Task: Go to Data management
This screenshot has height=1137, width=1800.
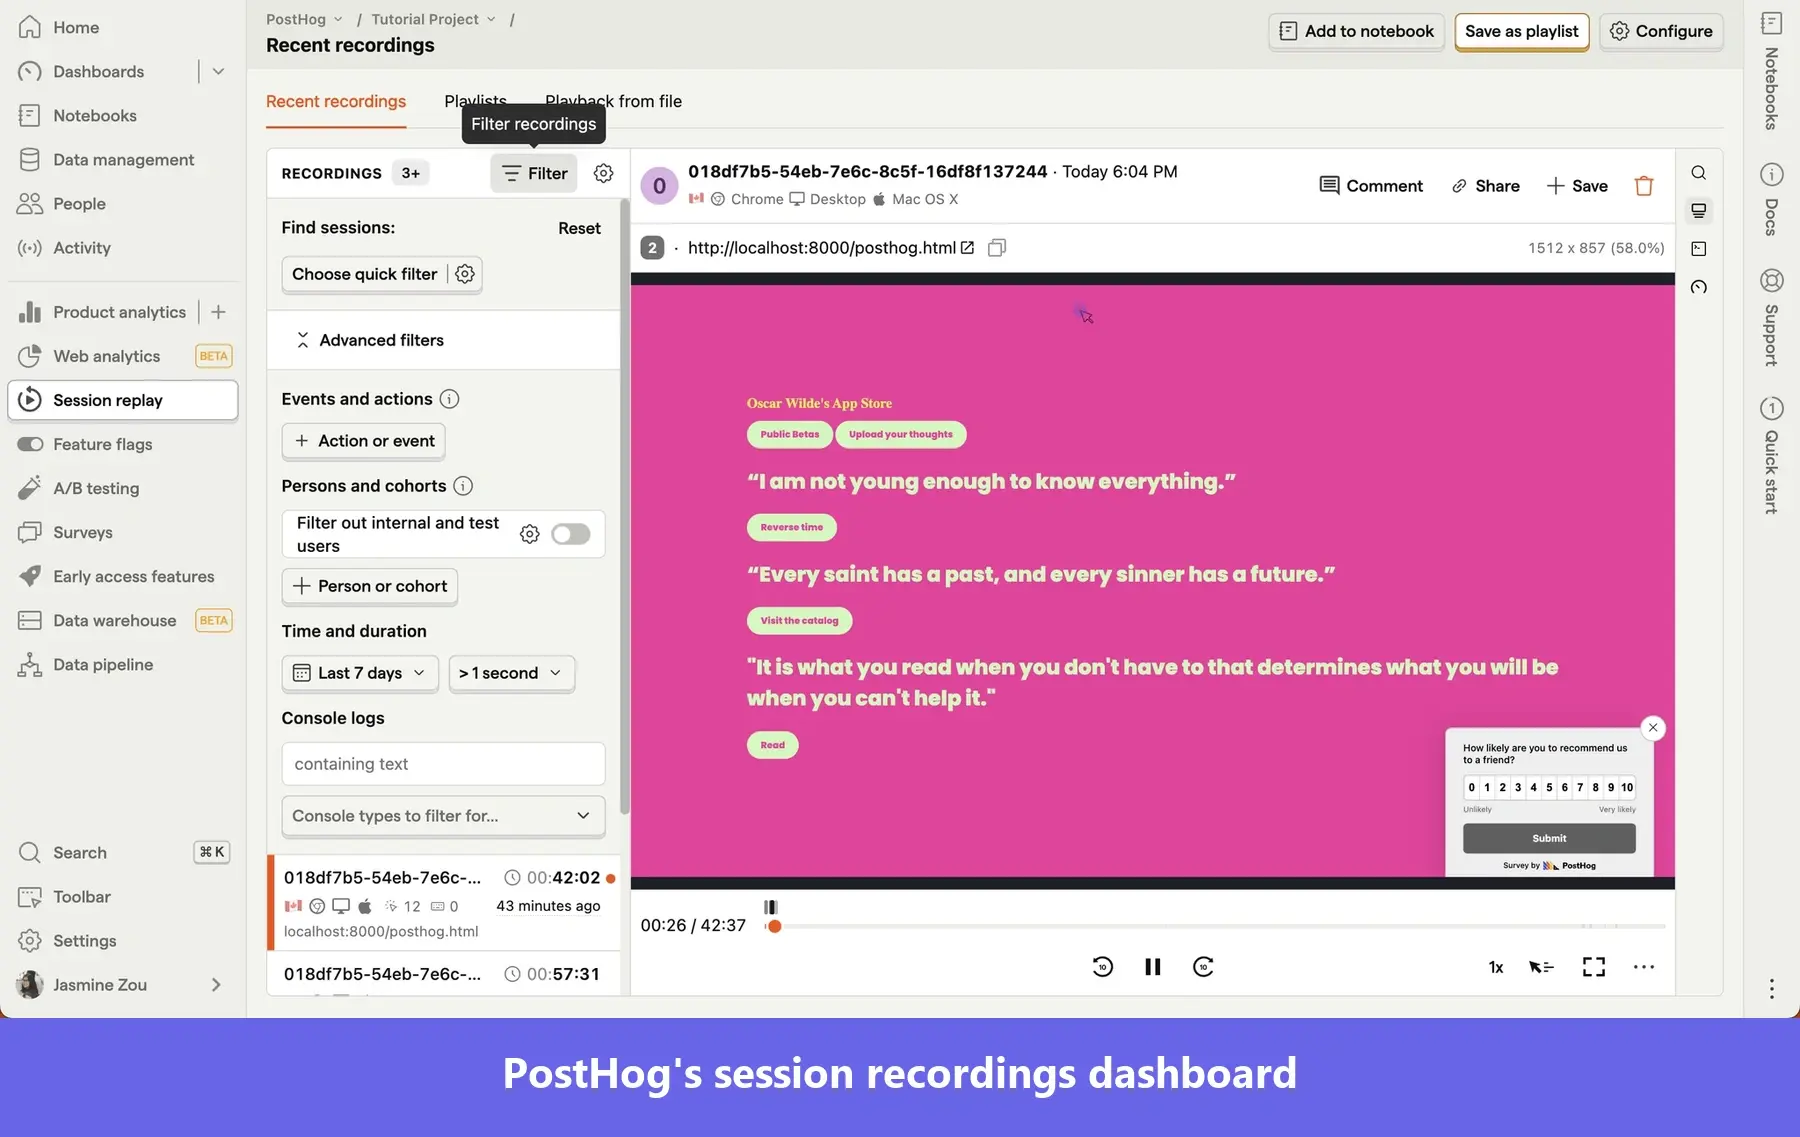Action: (123, 159)
